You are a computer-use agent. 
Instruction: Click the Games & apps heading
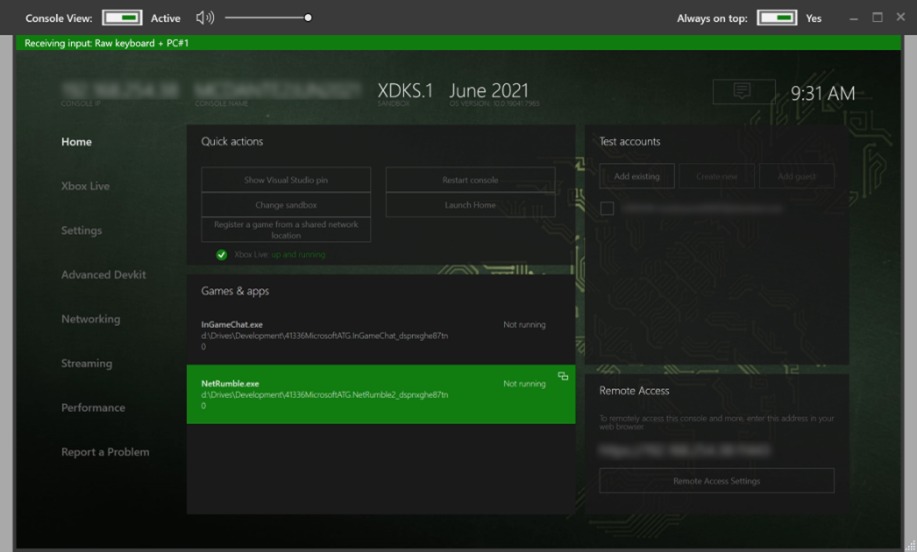click(235, 291)
